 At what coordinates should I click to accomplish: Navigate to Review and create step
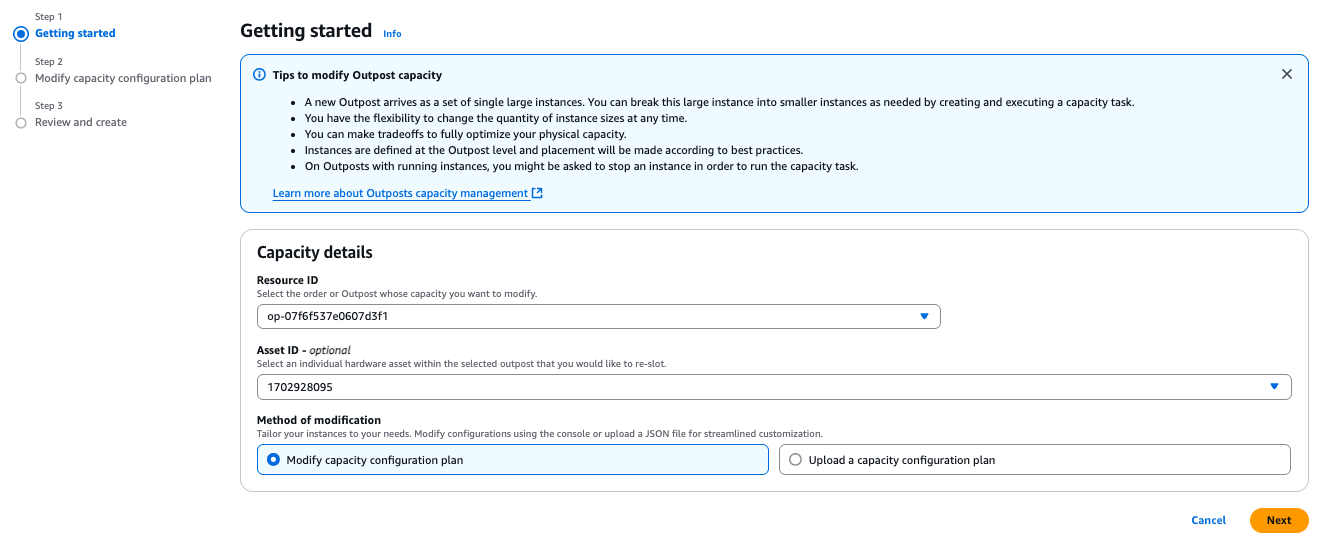[x=81, y=122]
